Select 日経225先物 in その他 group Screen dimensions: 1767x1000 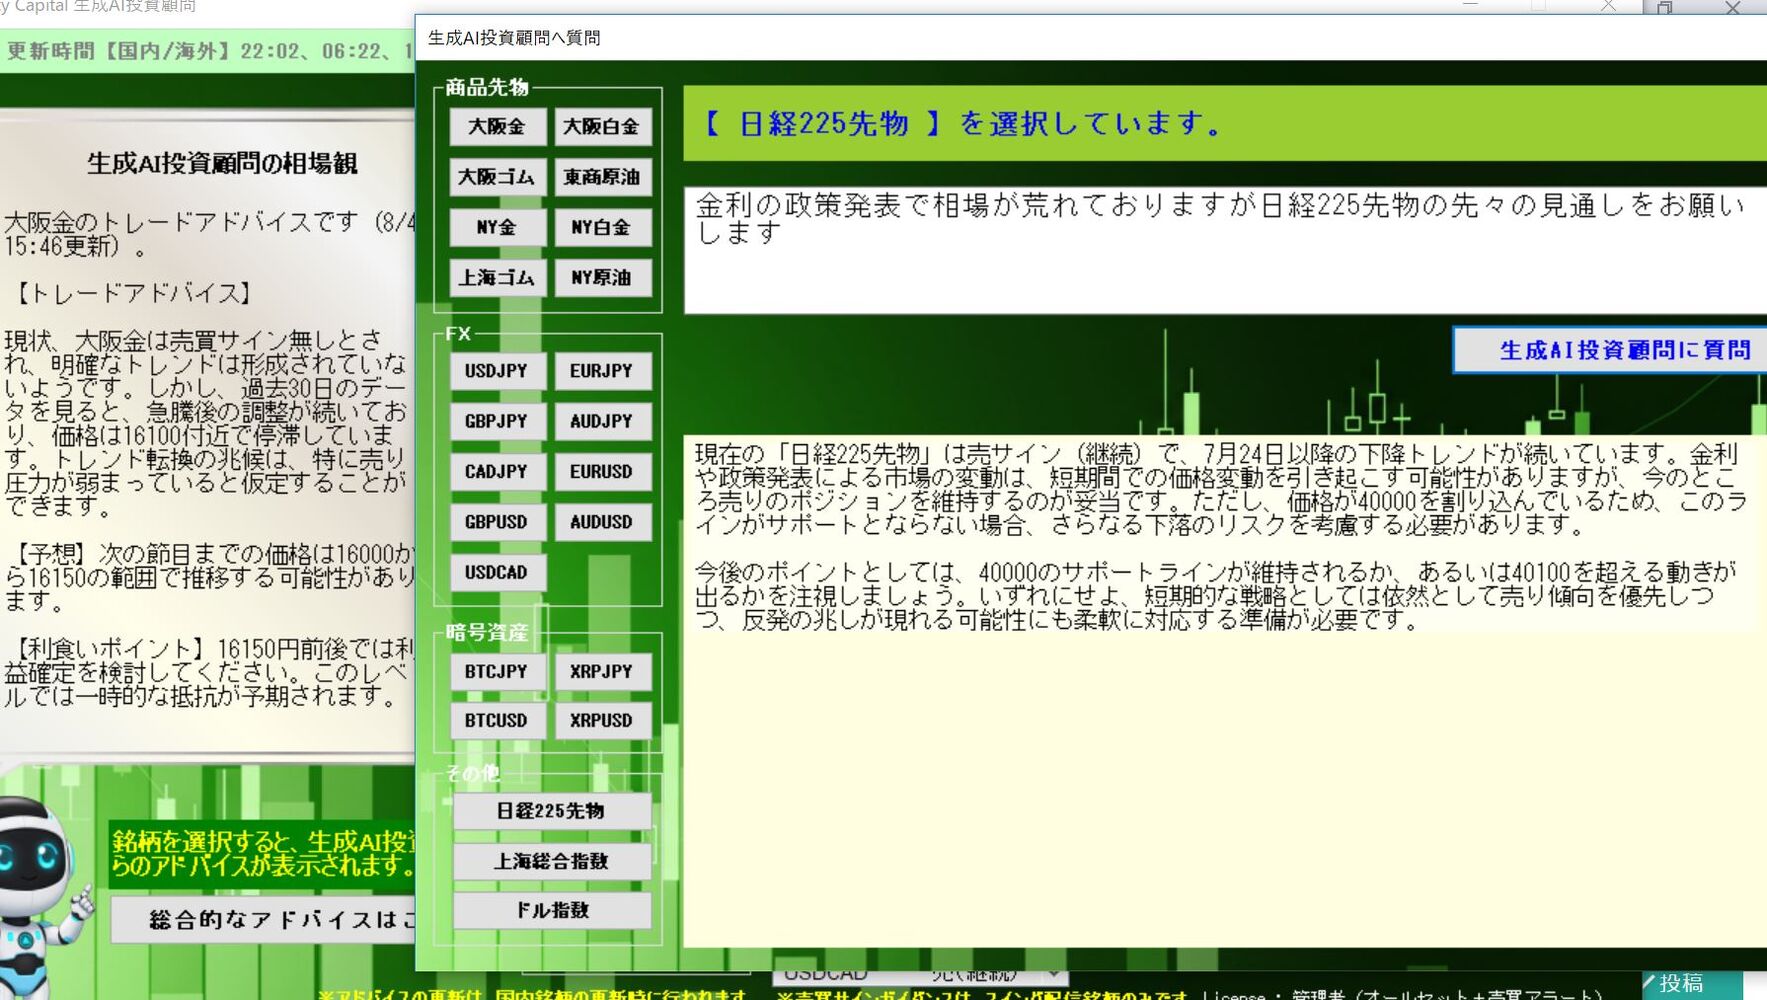click(552, 811)
